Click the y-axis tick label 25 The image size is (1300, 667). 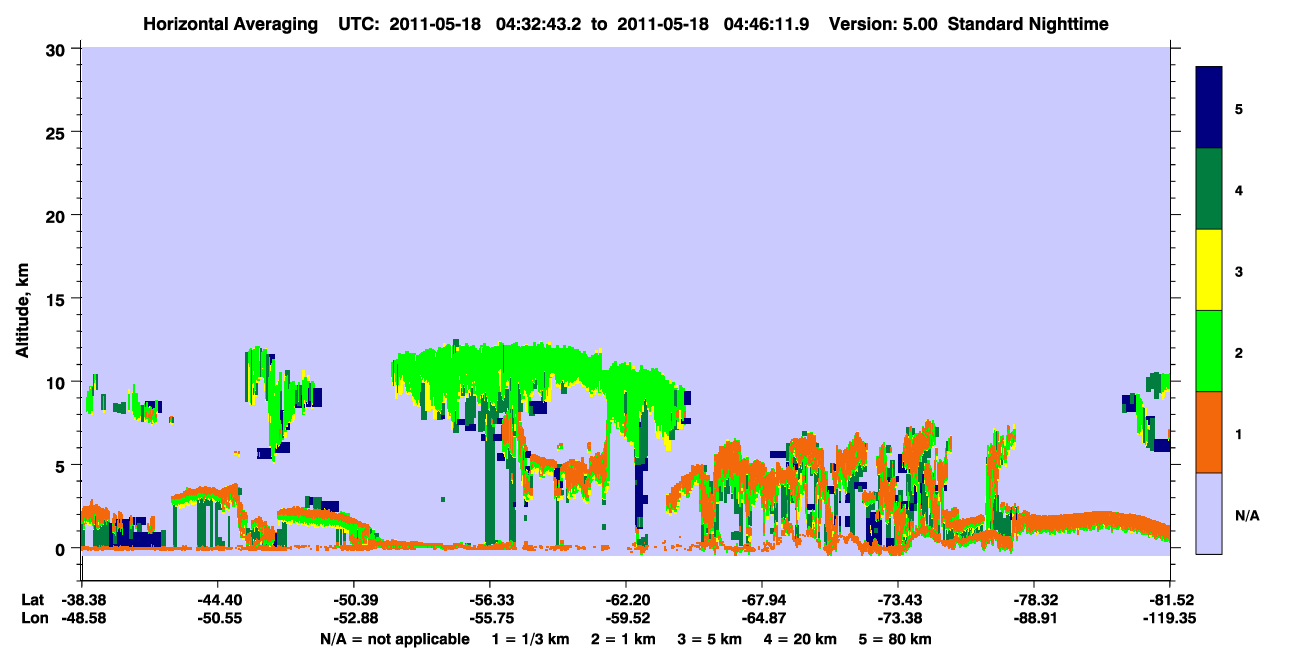[x=58, y=132]
